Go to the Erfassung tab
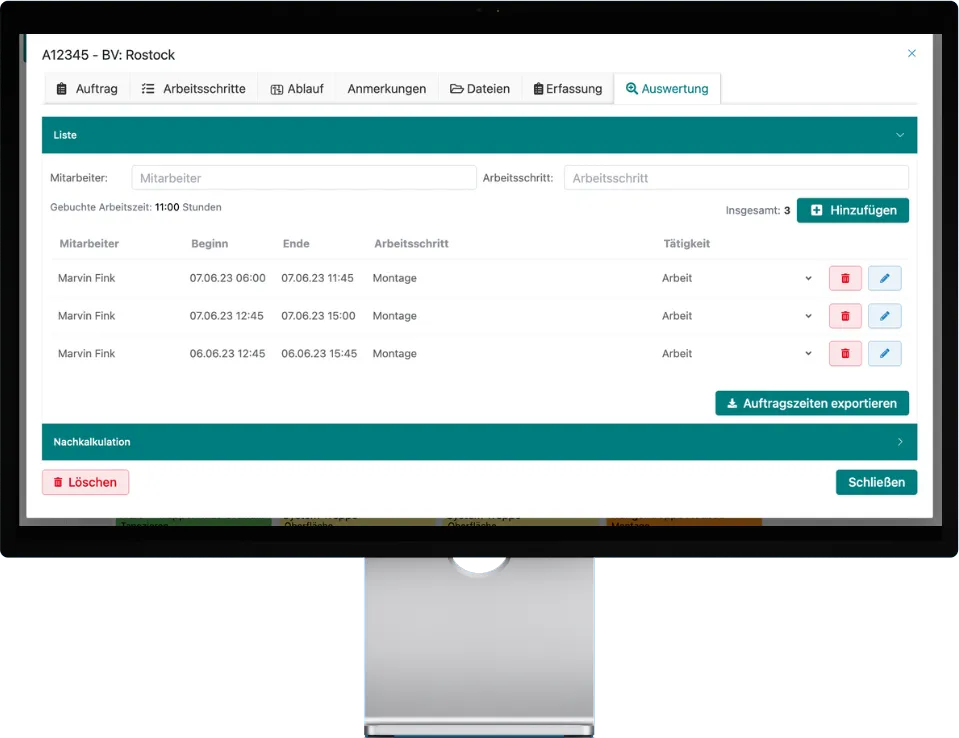Viewport: 959px width, 738px height. pyautogui.click(x=567, y=89)
